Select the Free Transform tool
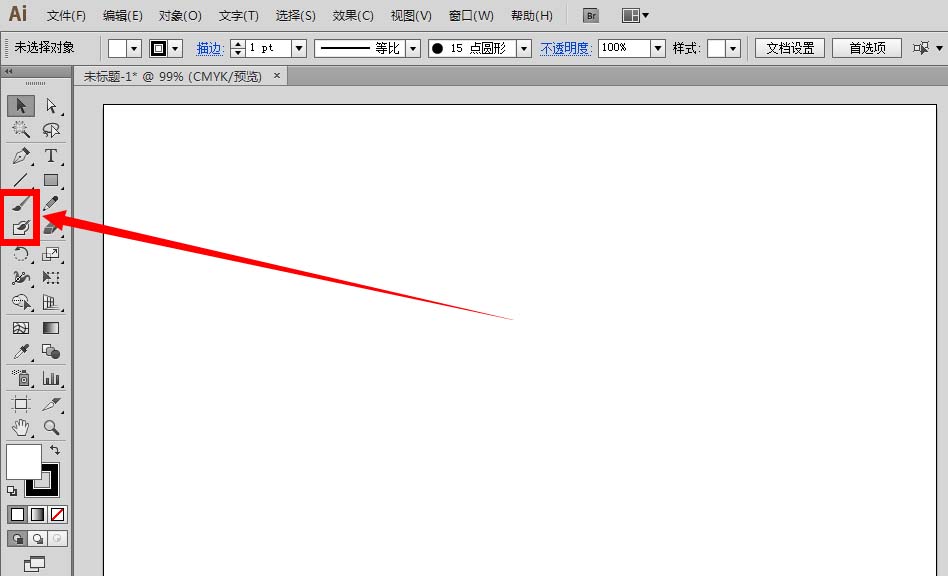Image resolution: width=948 pixels, height=576 pixels. pyautogui.click(x=51, y=277)
